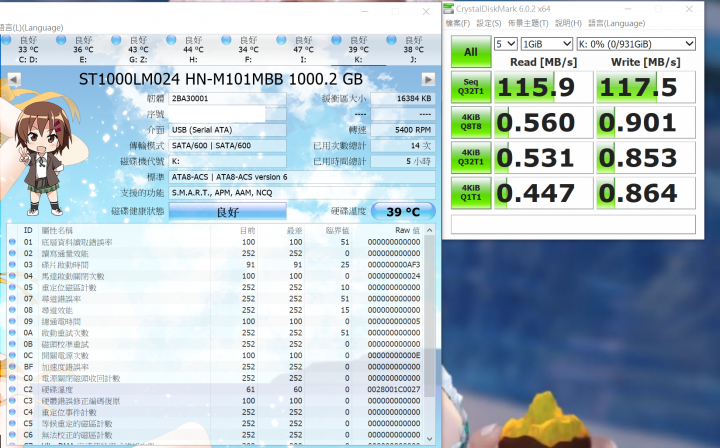720x448 pixels.
Task: Go to previous disk with left arrow
Action: pos(14,79)
